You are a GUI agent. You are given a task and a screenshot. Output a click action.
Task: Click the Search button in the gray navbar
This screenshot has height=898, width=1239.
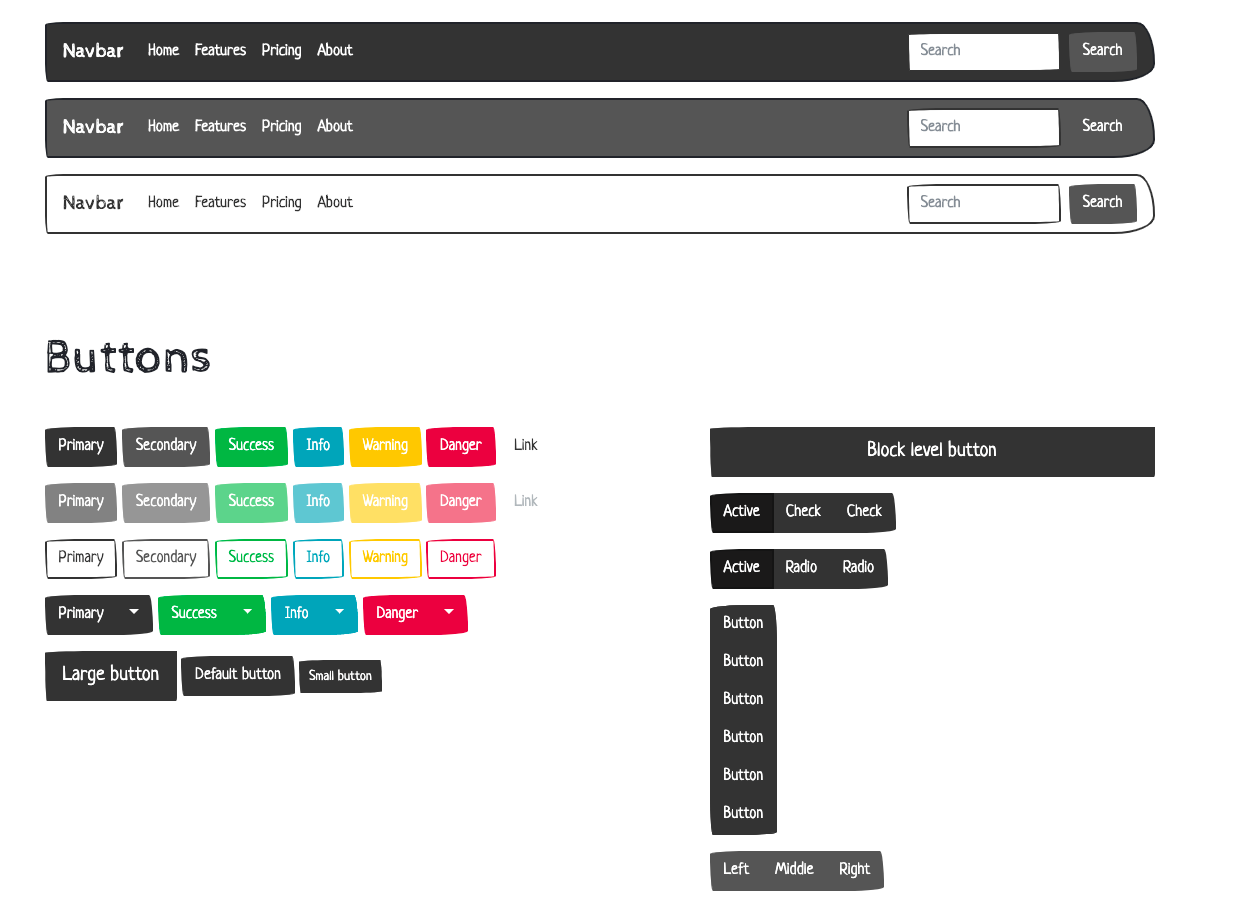point(1103,128)
